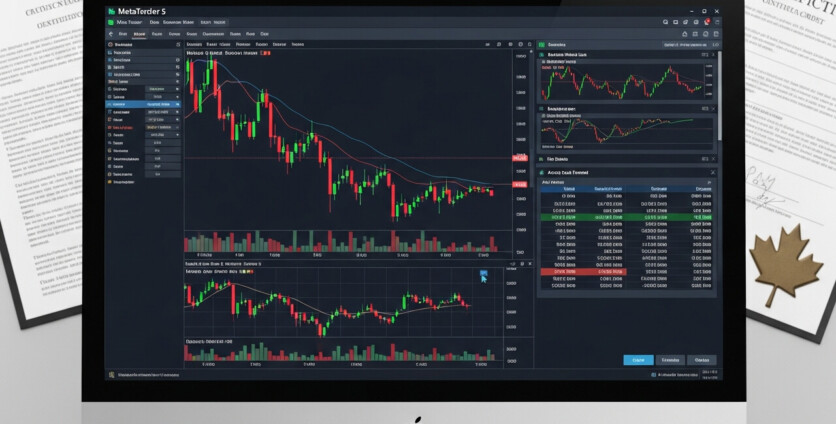The image size is (836, 424).
Task: Click the green icon at the menu bar start
Action: [x=111, y=22]
